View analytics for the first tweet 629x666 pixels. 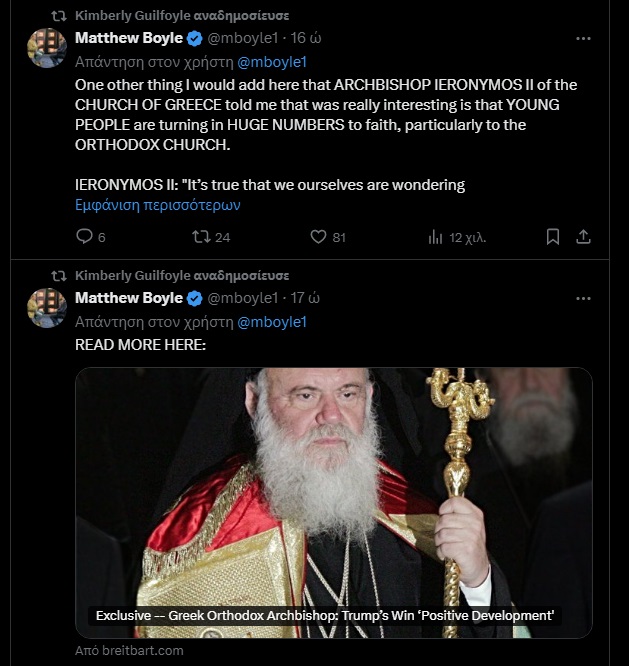click(x=435, y=237)
